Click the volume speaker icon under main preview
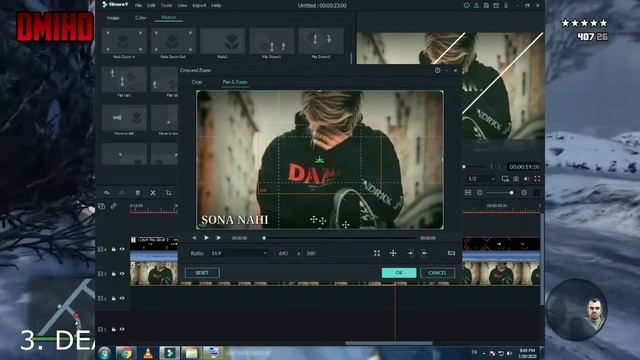The image size is (640, 360). pyautogui.click(x=527, y=179)
